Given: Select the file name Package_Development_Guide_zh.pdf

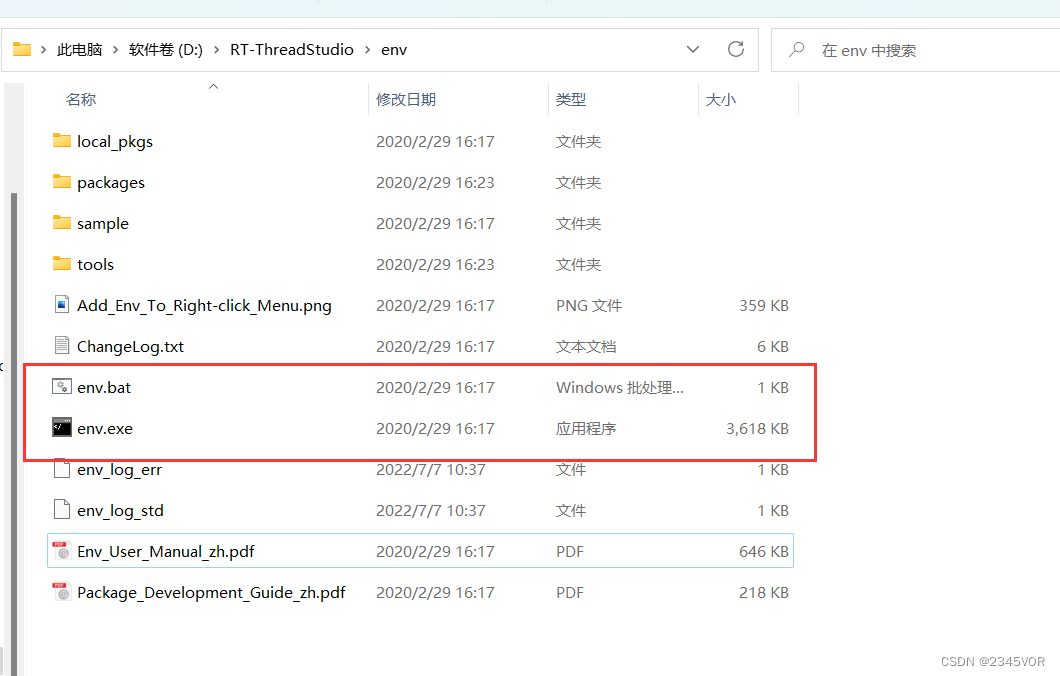Looking at the screenshot, I should click(x=211, y=593).
